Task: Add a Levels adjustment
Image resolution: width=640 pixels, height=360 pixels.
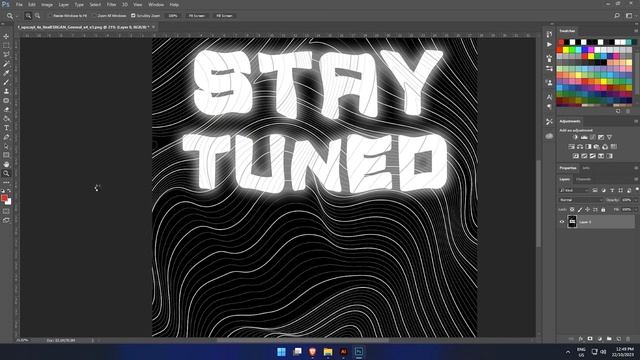Action: pos(584,138)
